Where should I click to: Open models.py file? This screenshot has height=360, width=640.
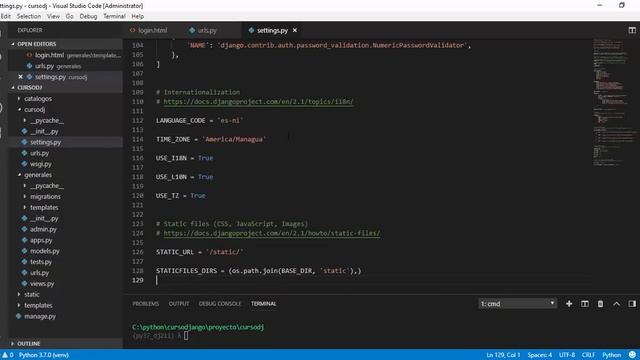44,251
